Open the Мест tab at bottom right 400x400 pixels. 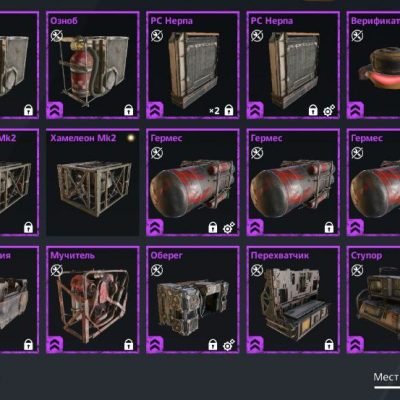[386, 378]
